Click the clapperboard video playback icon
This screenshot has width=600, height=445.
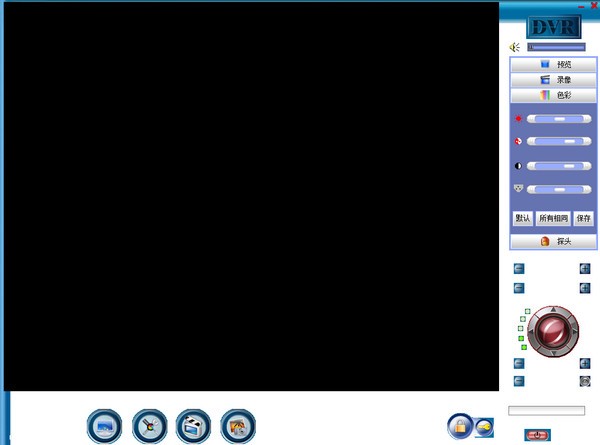[x=194, y=426]
